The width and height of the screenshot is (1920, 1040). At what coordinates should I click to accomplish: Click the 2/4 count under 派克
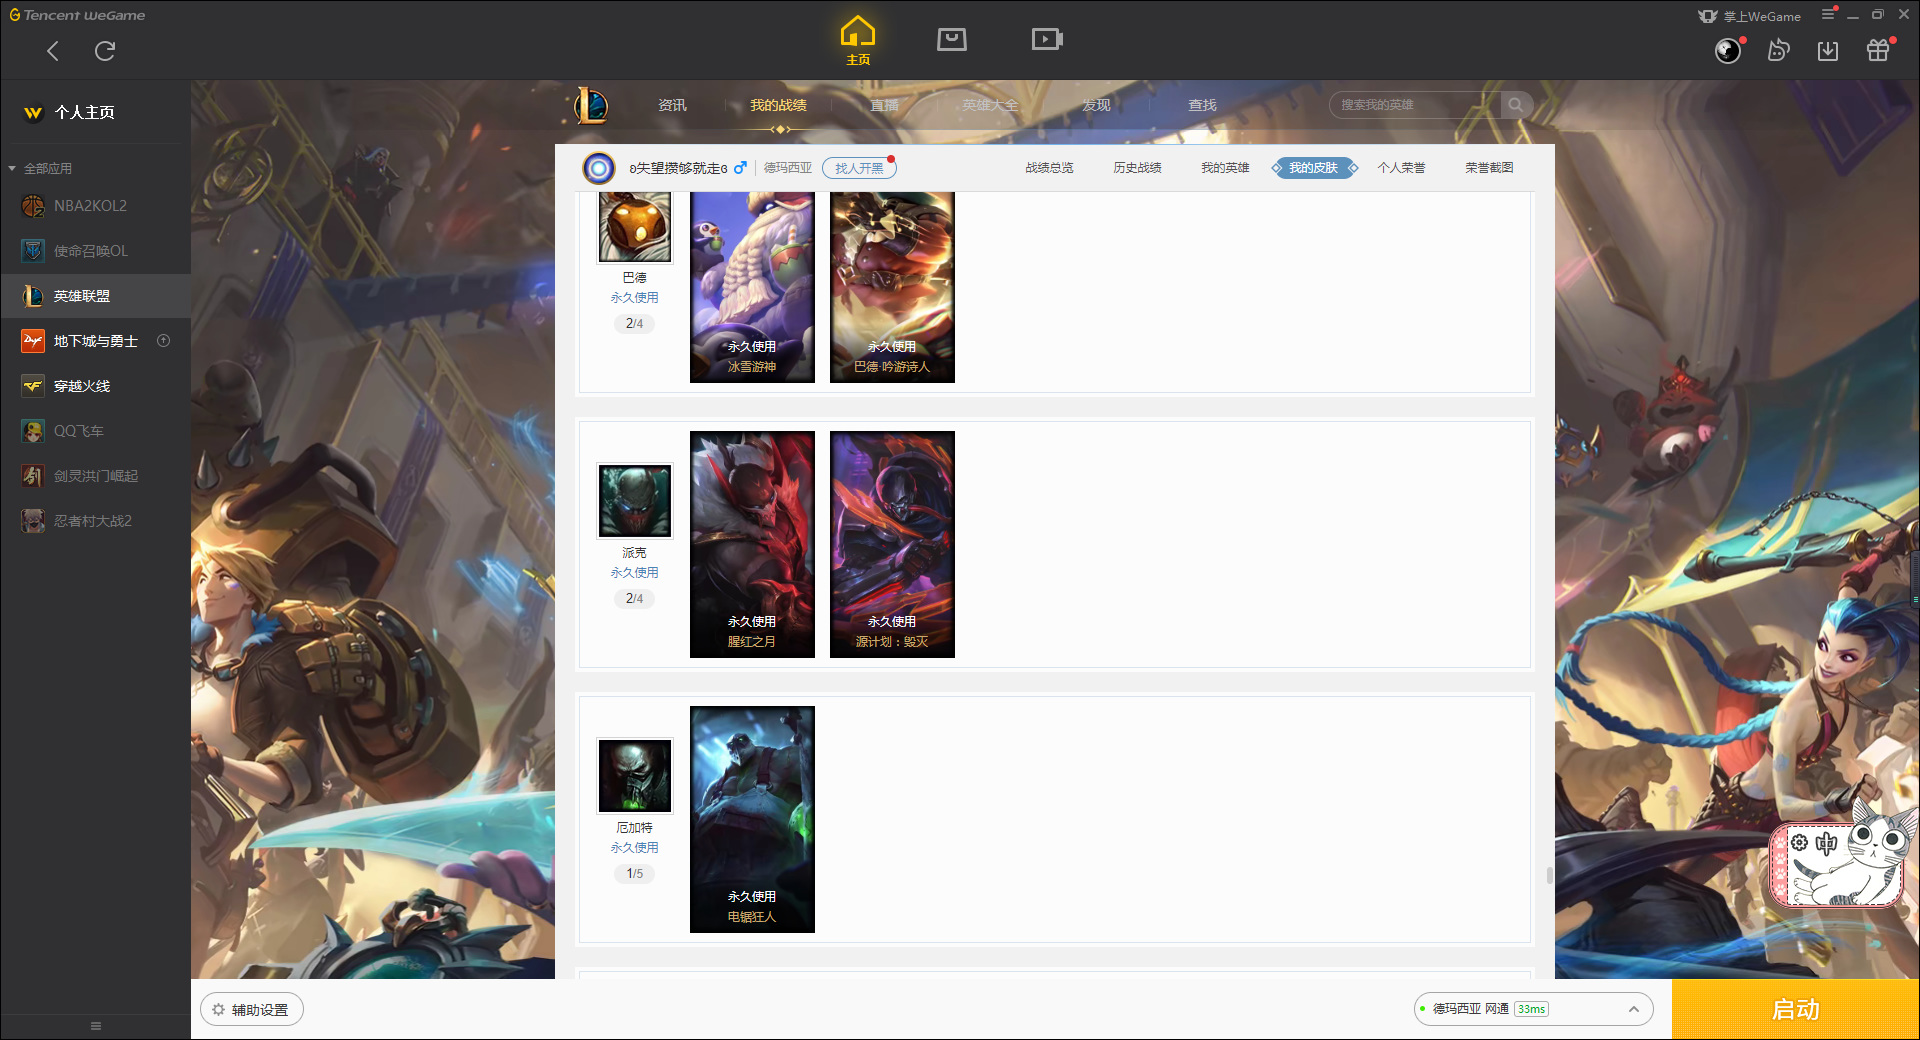[635, 599]
